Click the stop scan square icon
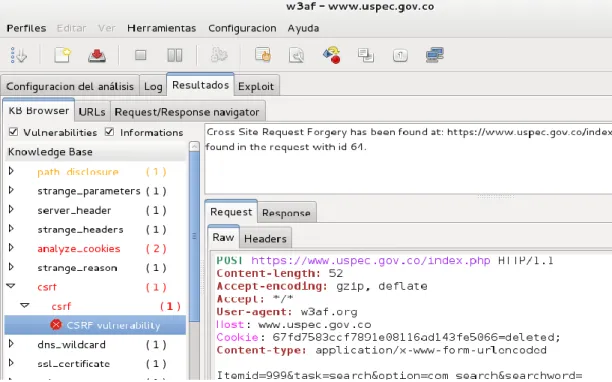The width and height of the screenshot is (612, 382). pyautogui.click(x=141, y=55)
